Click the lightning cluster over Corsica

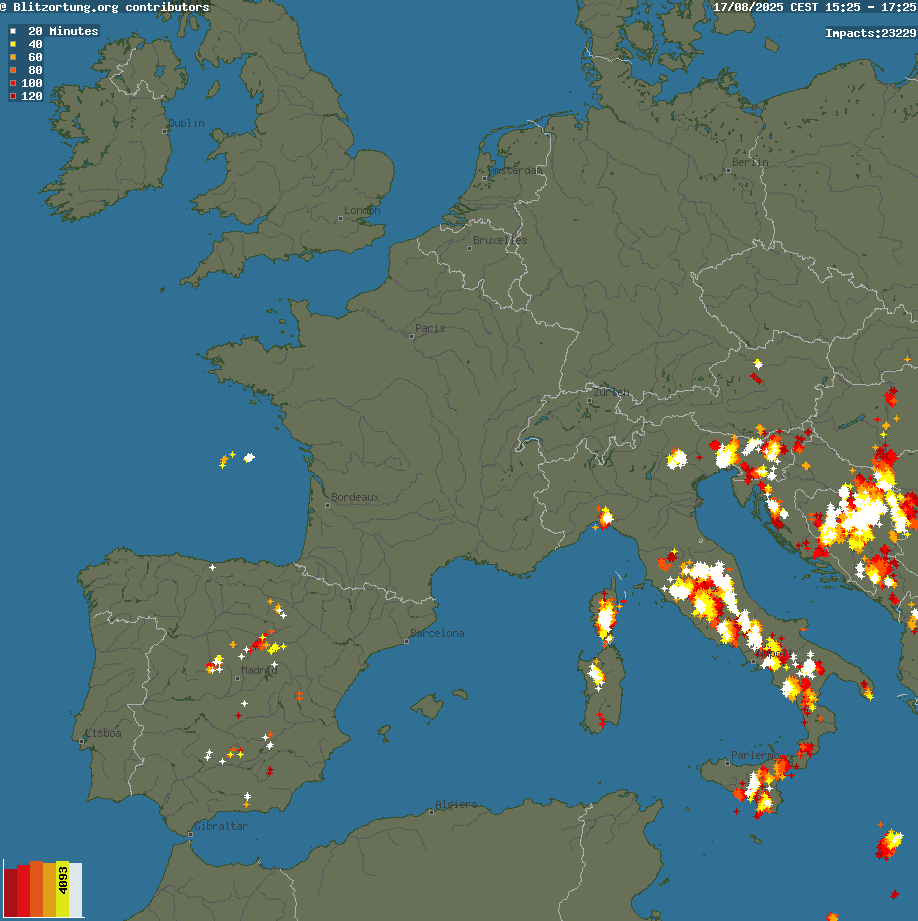pos(606,618)
